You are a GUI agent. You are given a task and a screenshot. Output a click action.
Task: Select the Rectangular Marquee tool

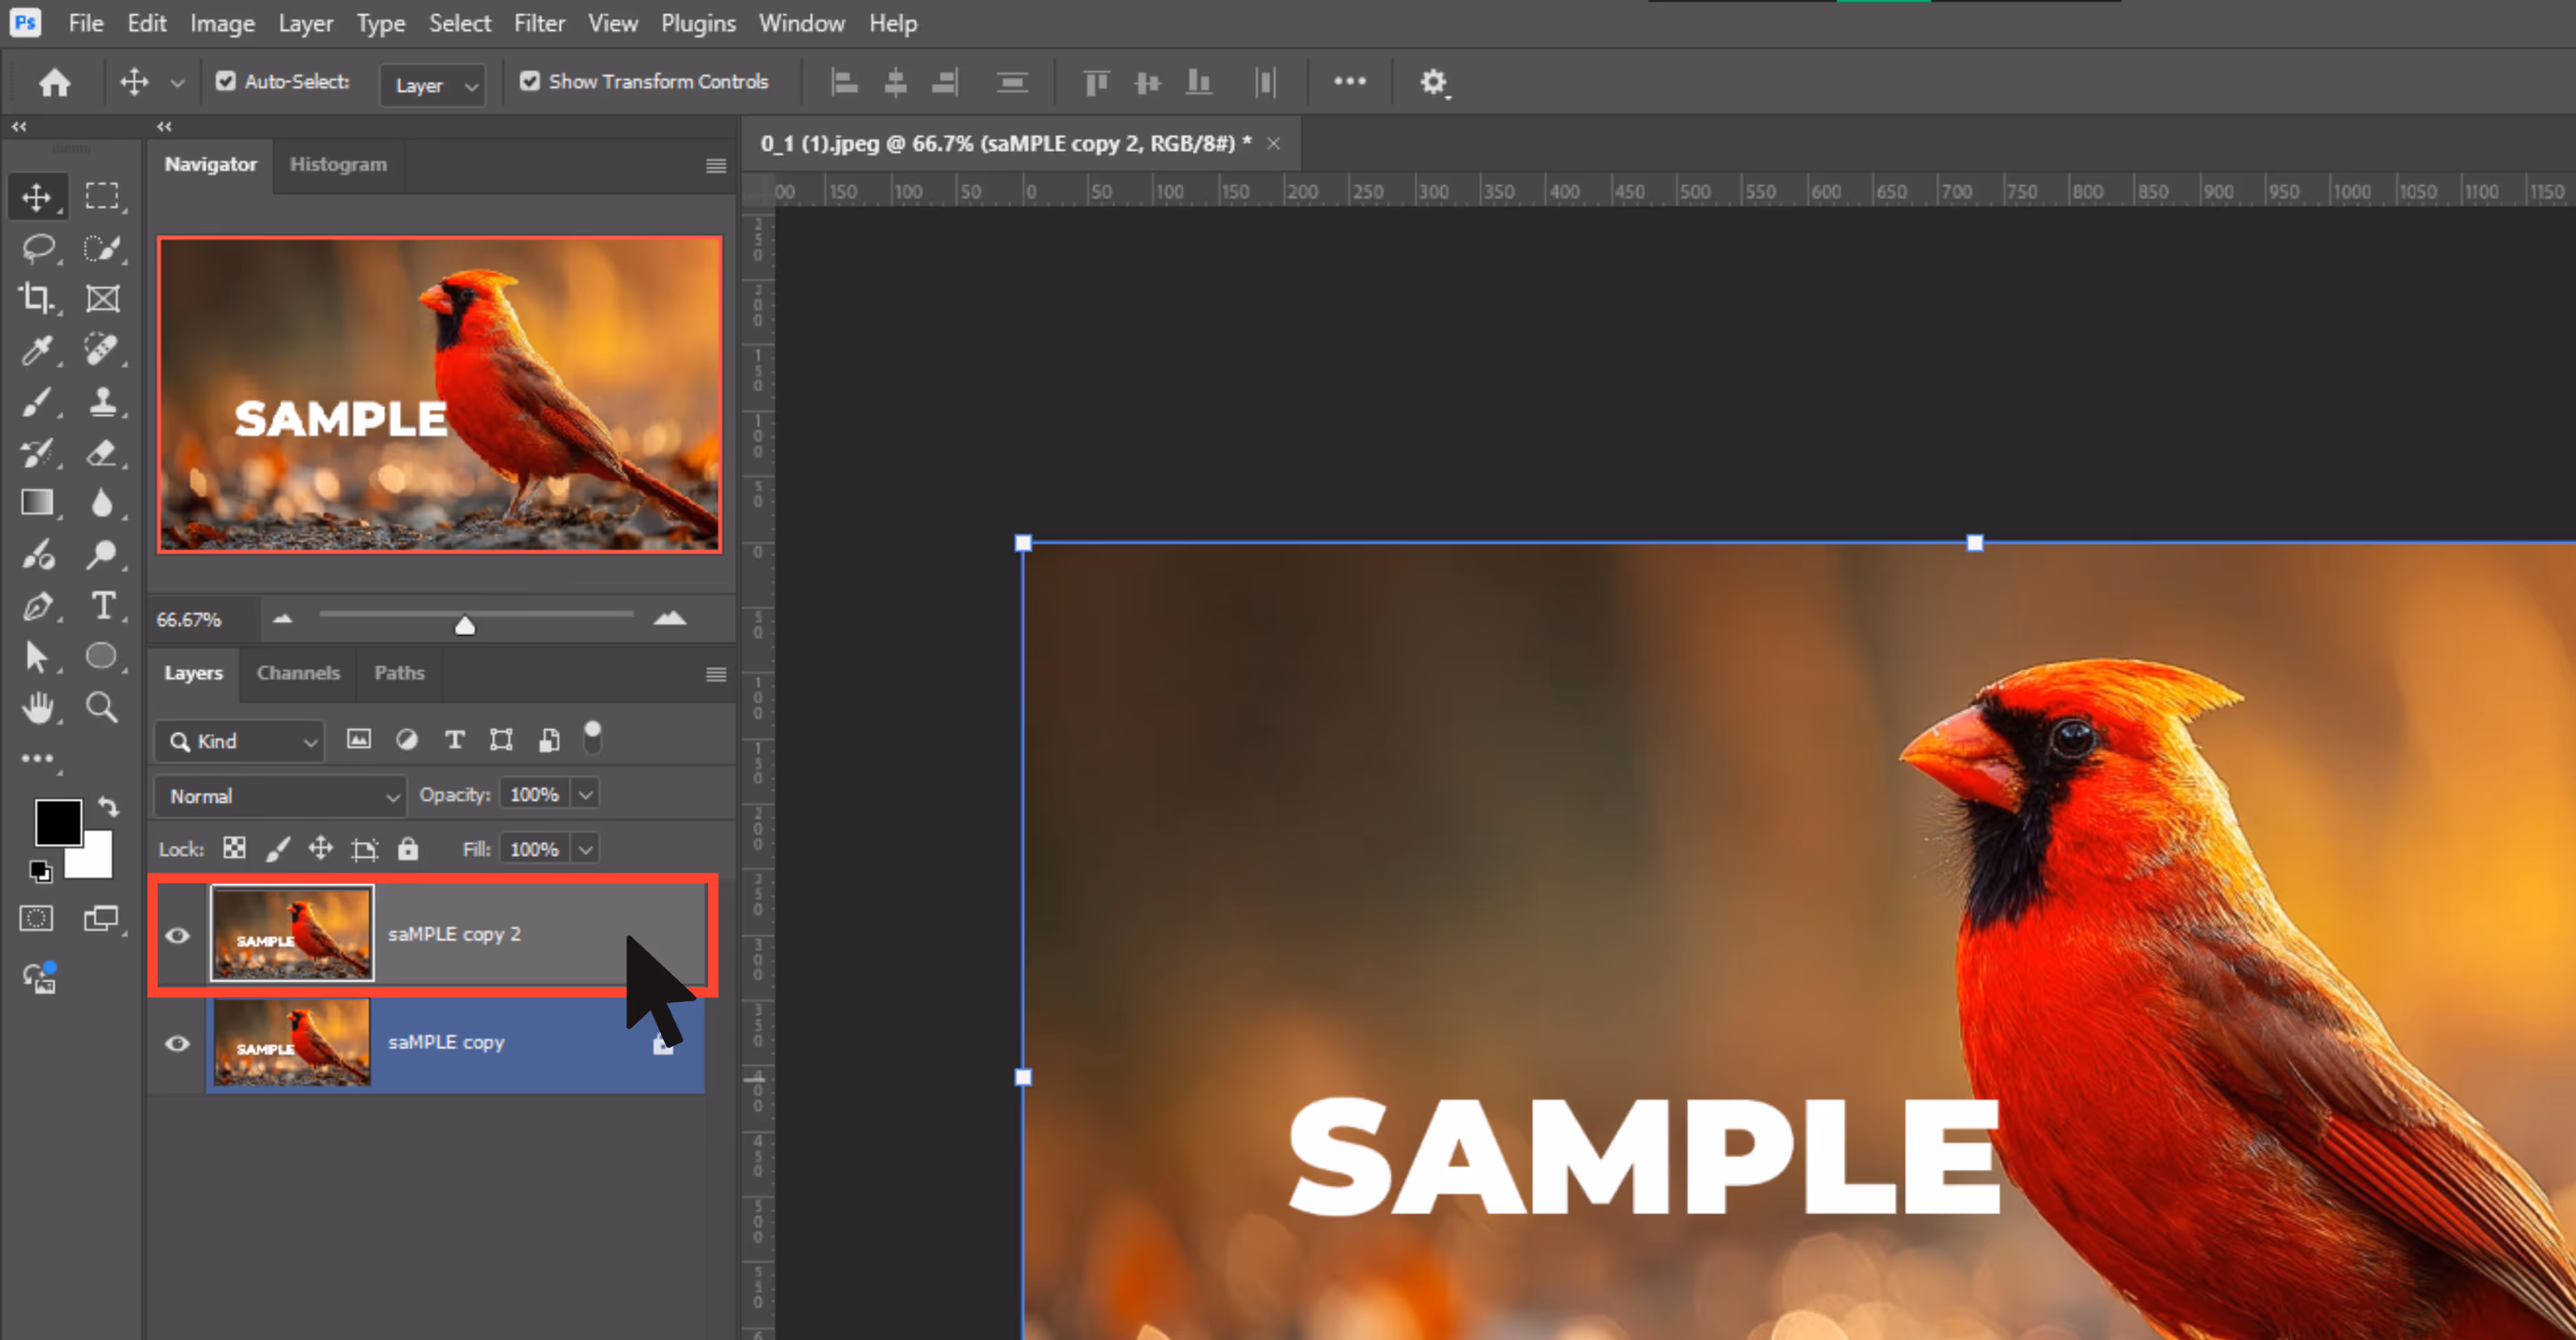click(102, 196)
